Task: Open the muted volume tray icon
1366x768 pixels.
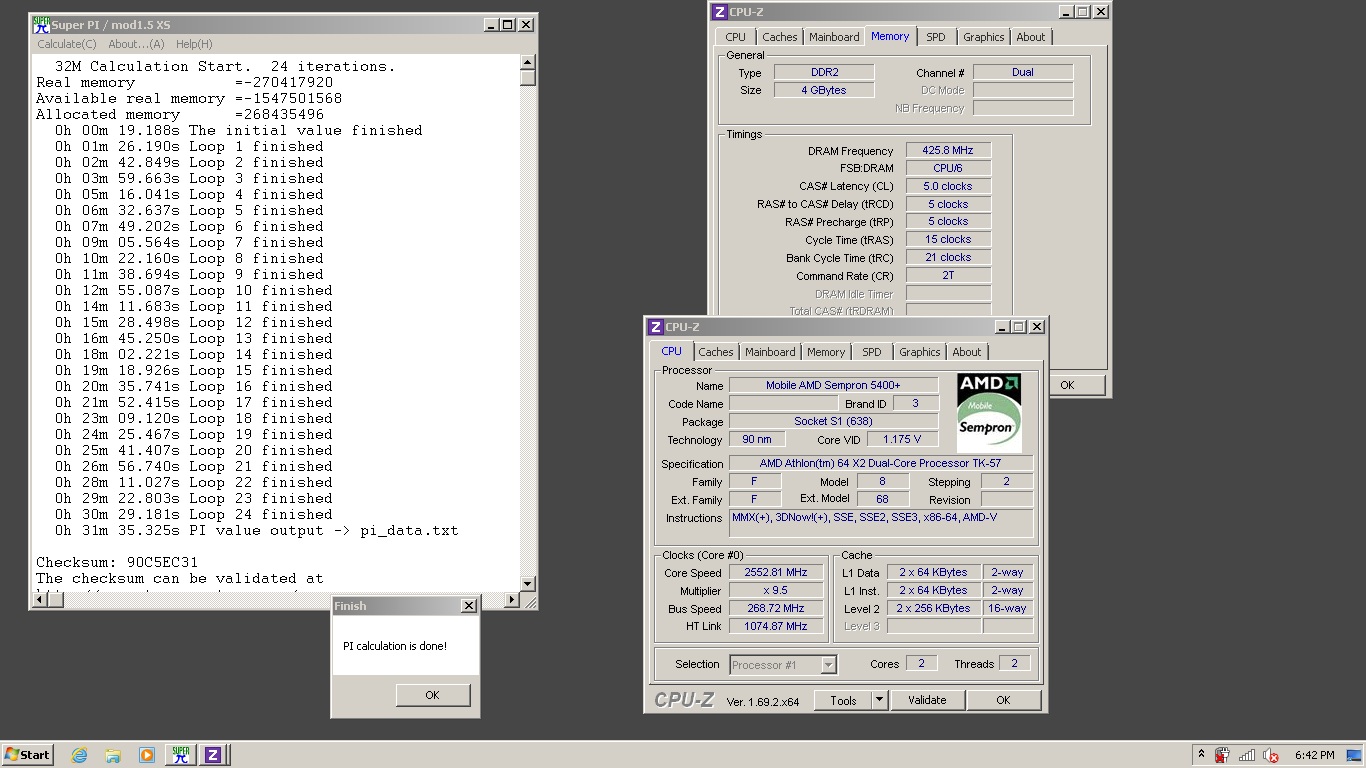Action: [1271, 755]
